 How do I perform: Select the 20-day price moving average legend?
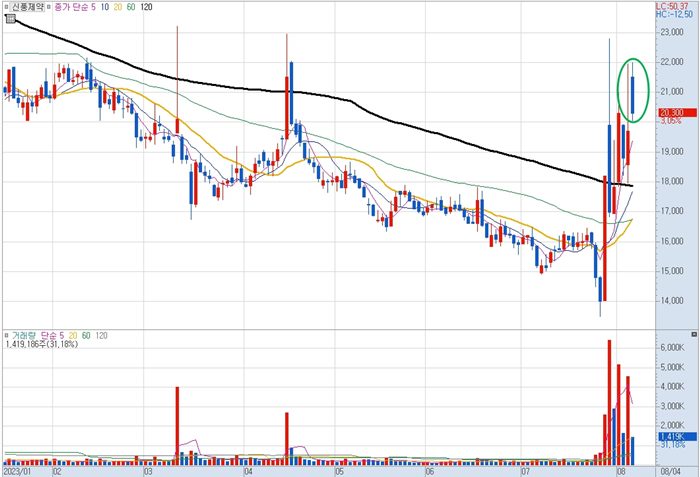[117, 7]
